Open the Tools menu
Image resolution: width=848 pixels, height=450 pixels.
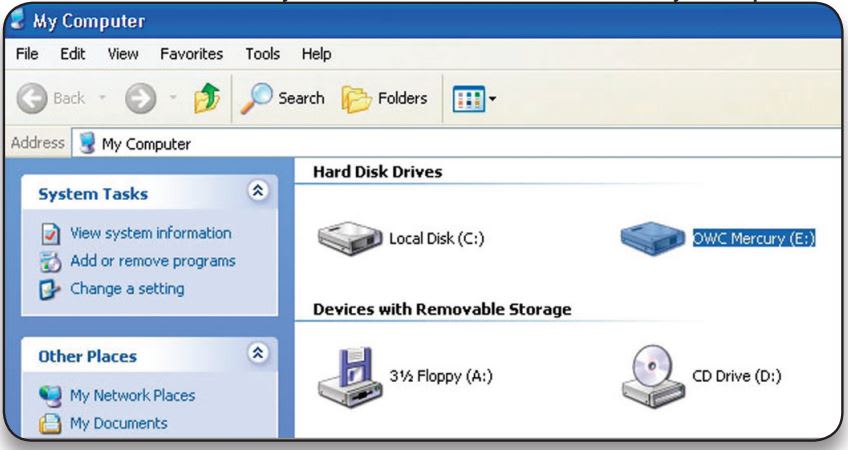coord(263,54)
